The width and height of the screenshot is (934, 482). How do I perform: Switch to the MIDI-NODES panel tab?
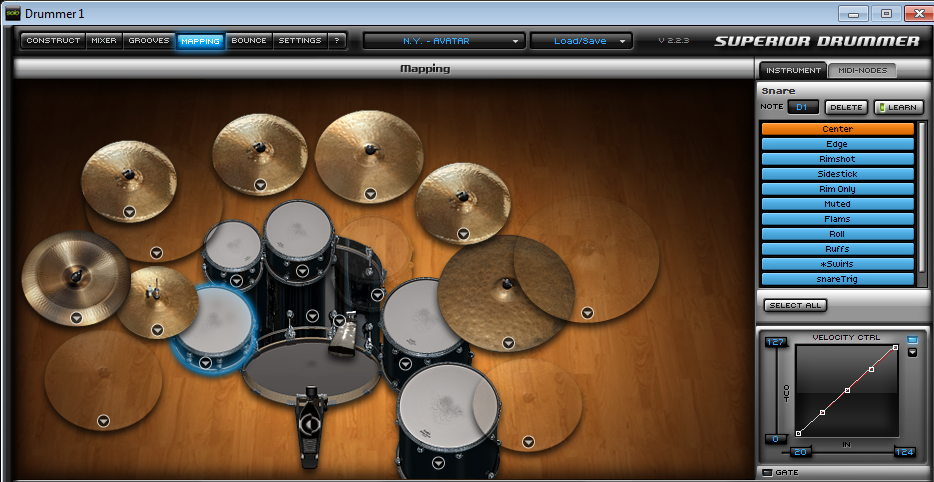click(x=863, y=70)
